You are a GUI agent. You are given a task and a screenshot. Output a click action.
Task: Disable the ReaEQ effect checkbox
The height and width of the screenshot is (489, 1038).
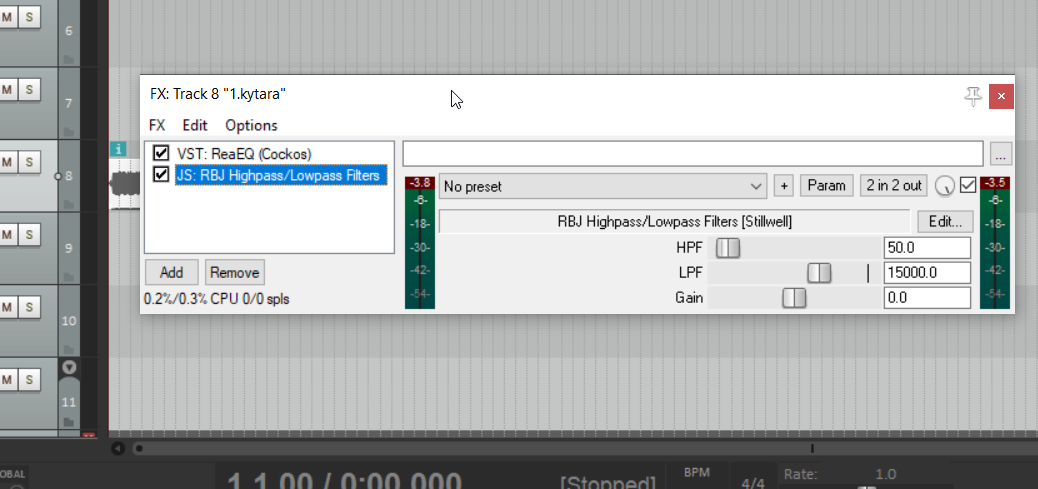(x=161, y=154)
